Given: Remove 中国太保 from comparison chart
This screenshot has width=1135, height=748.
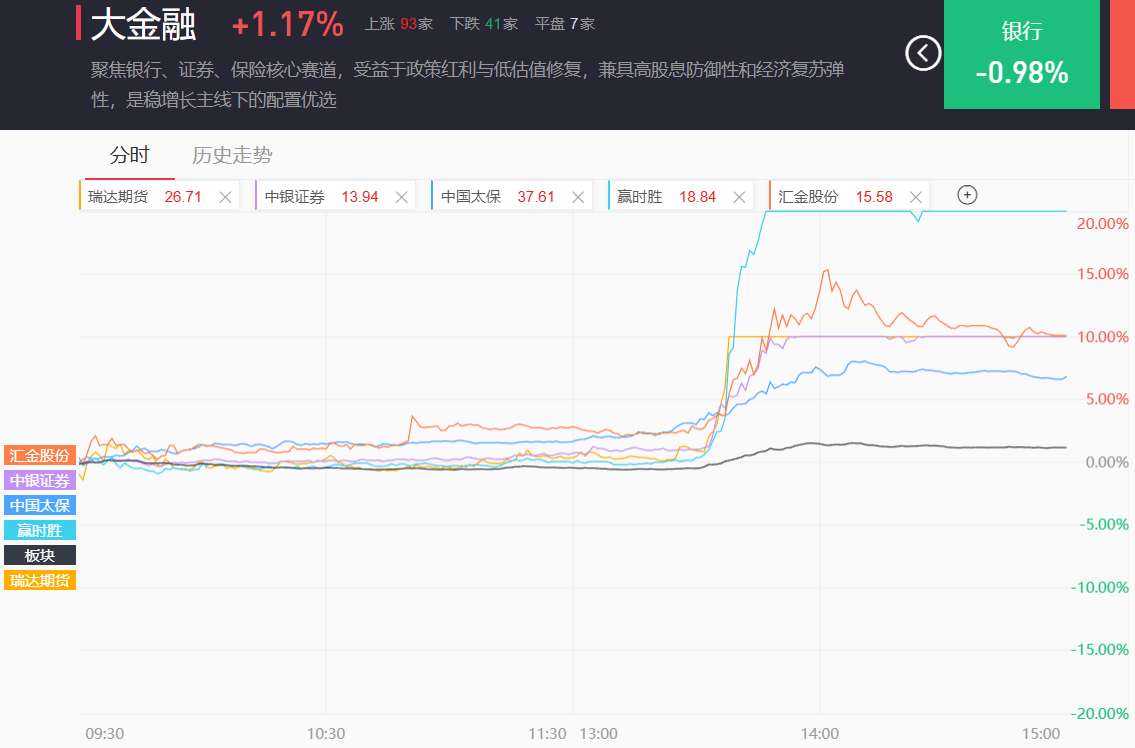Looking at the screenshot, I should click(x=577, y=197).
